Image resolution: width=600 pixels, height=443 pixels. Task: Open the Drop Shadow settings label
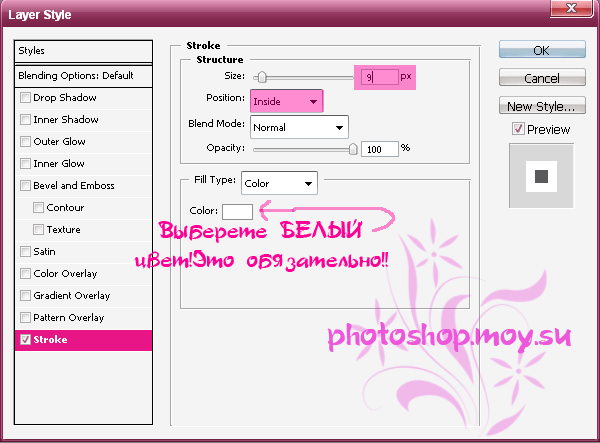coord(65,98)
